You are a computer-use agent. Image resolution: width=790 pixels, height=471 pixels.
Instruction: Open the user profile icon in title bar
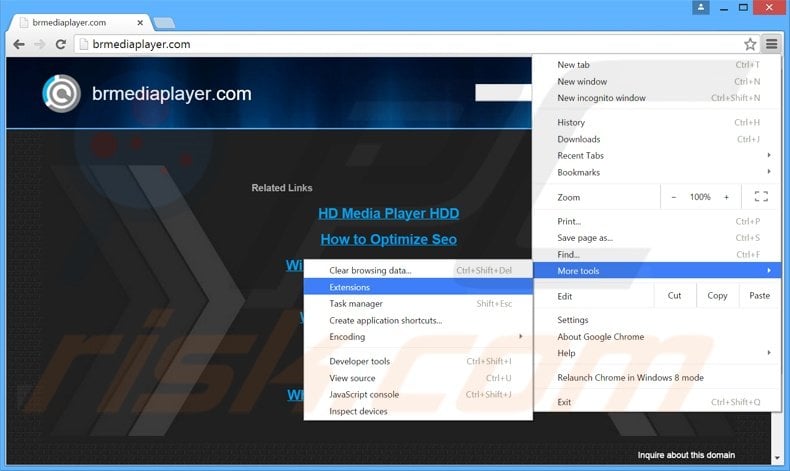(700, 7)
